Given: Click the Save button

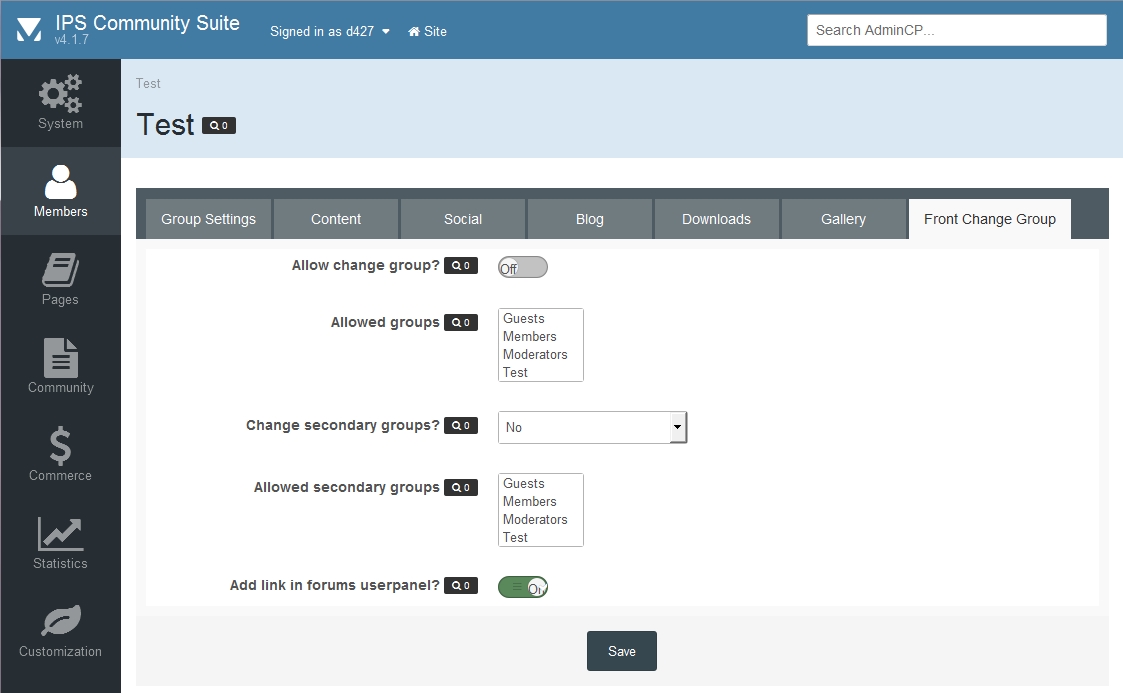Looking at the screenshot, I should coord(621,651).
